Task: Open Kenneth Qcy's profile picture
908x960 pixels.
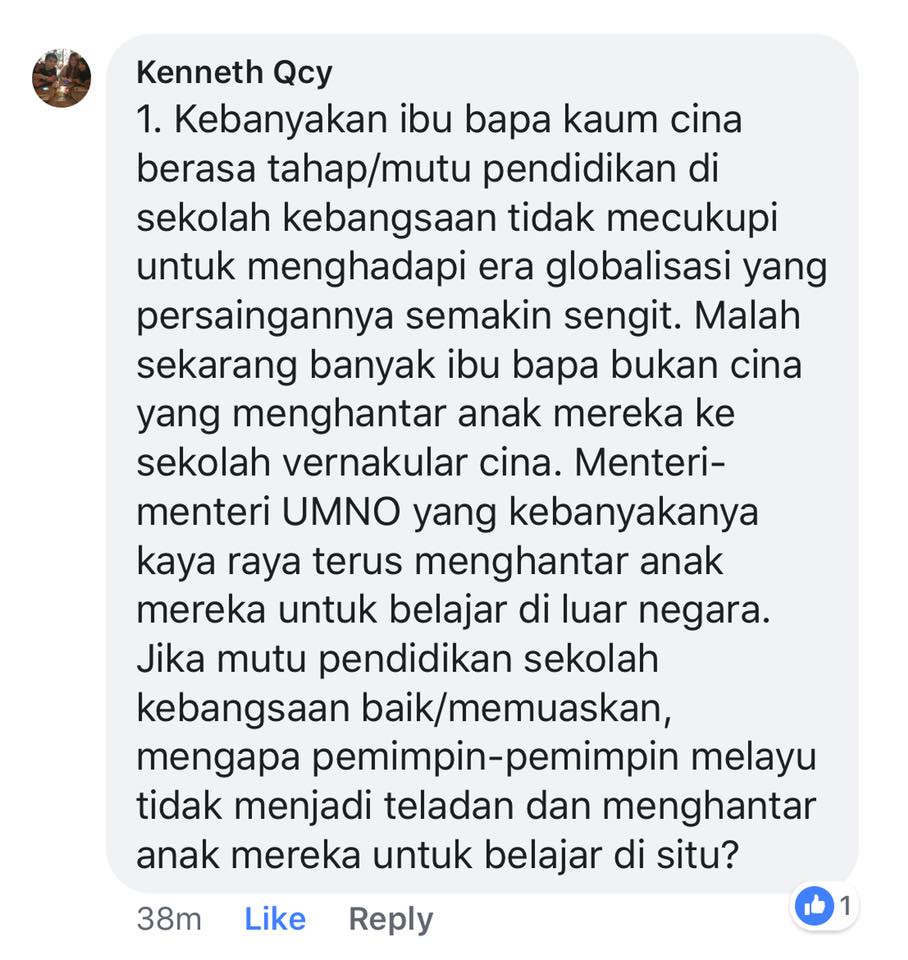Action: point(61,78)
